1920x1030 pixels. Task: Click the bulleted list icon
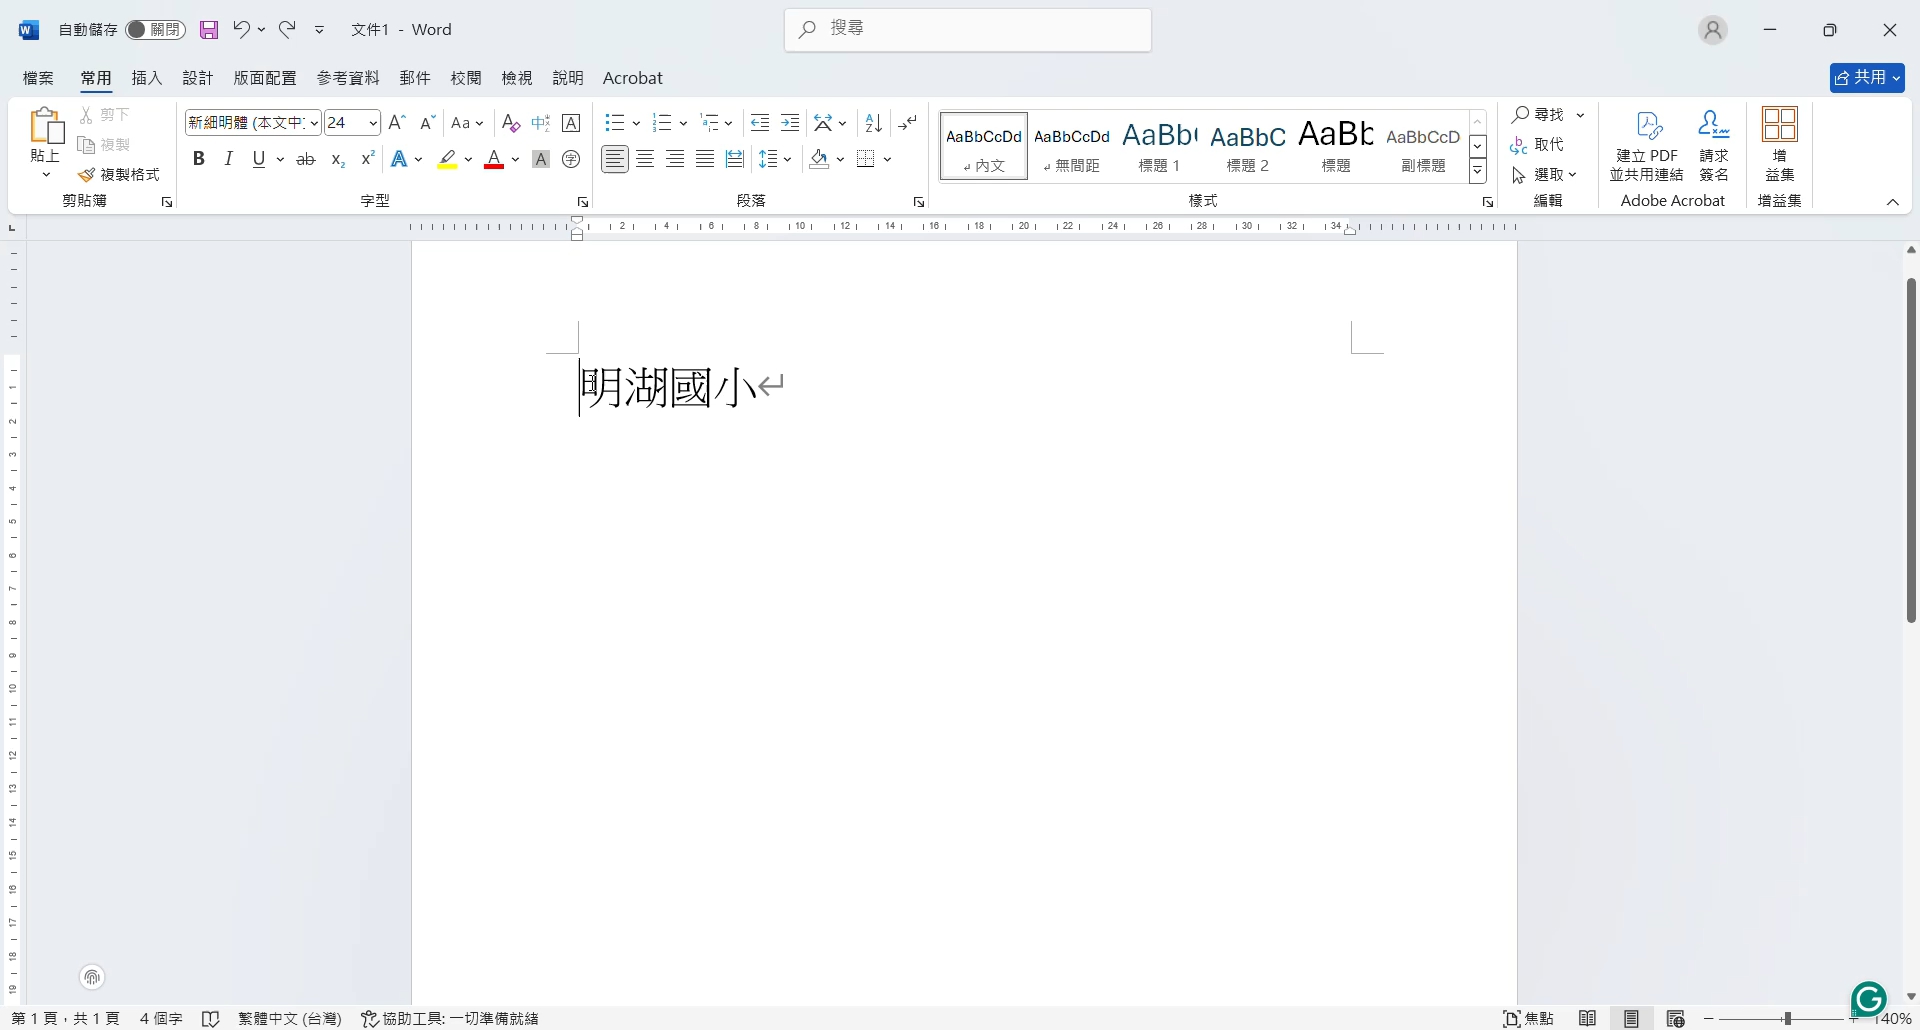tap(614, 123)
